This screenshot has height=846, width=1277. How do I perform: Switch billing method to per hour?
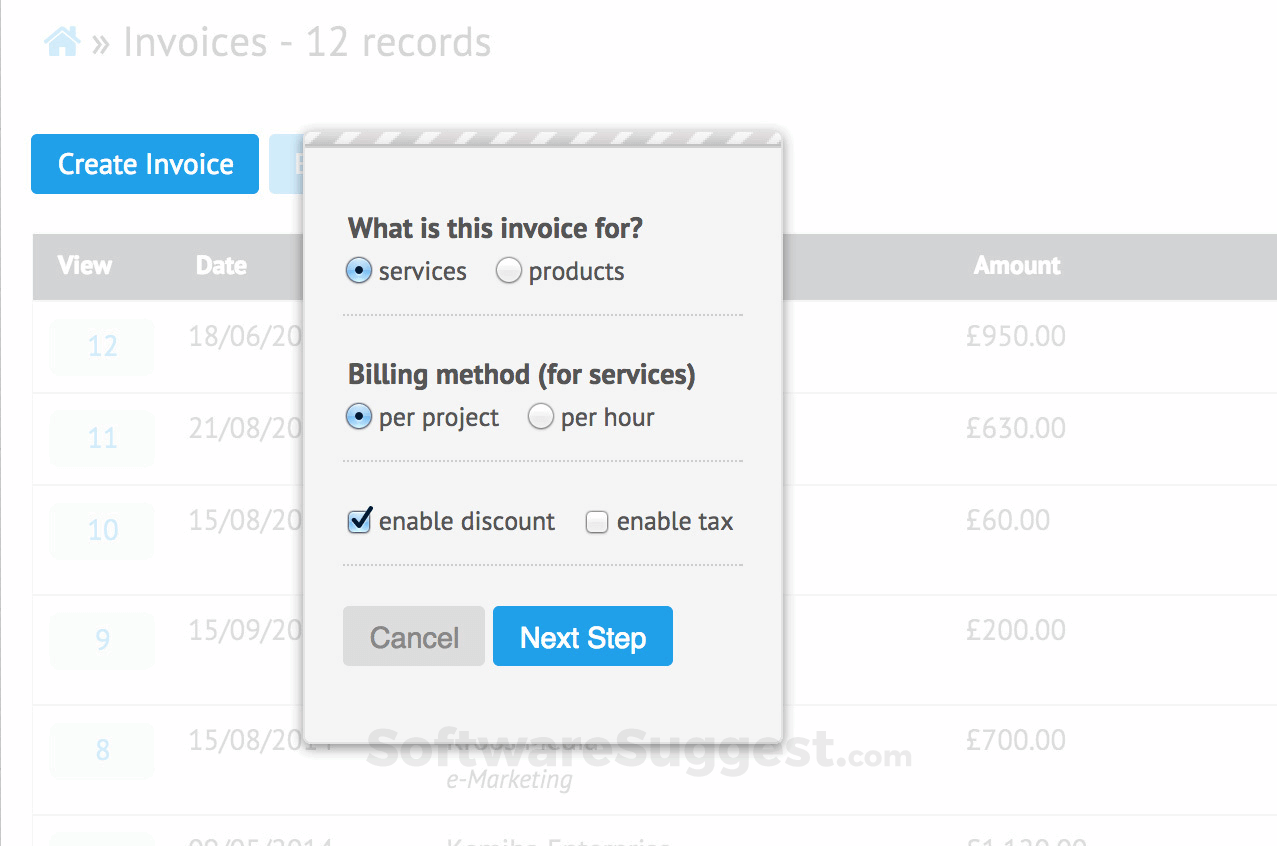tap(541, 417)
